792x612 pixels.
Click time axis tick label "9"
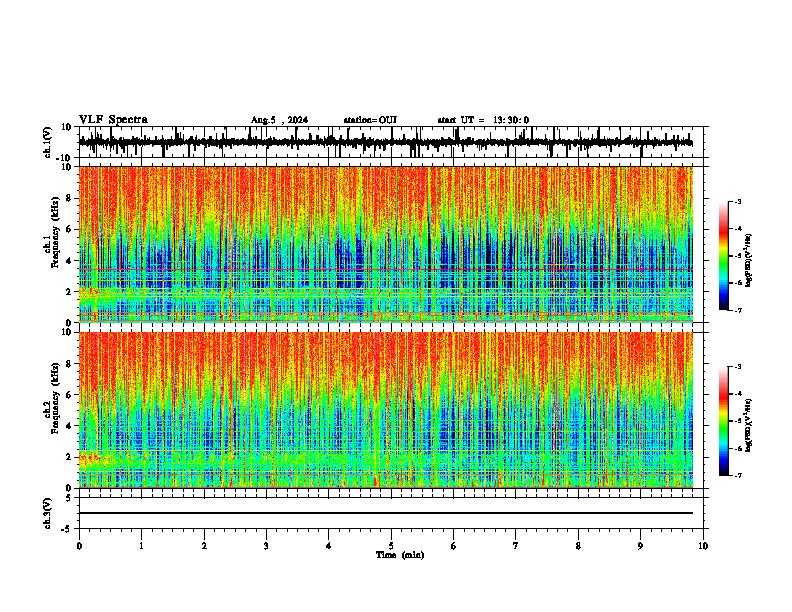pos(640,546)
